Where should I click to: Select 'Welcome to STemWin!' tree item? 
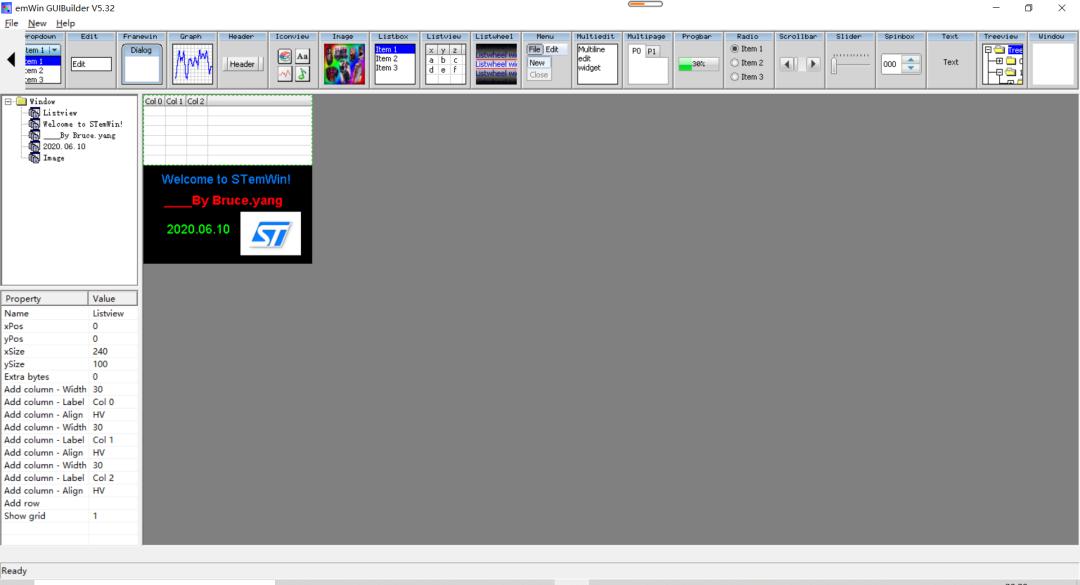[x=83, y=124]
